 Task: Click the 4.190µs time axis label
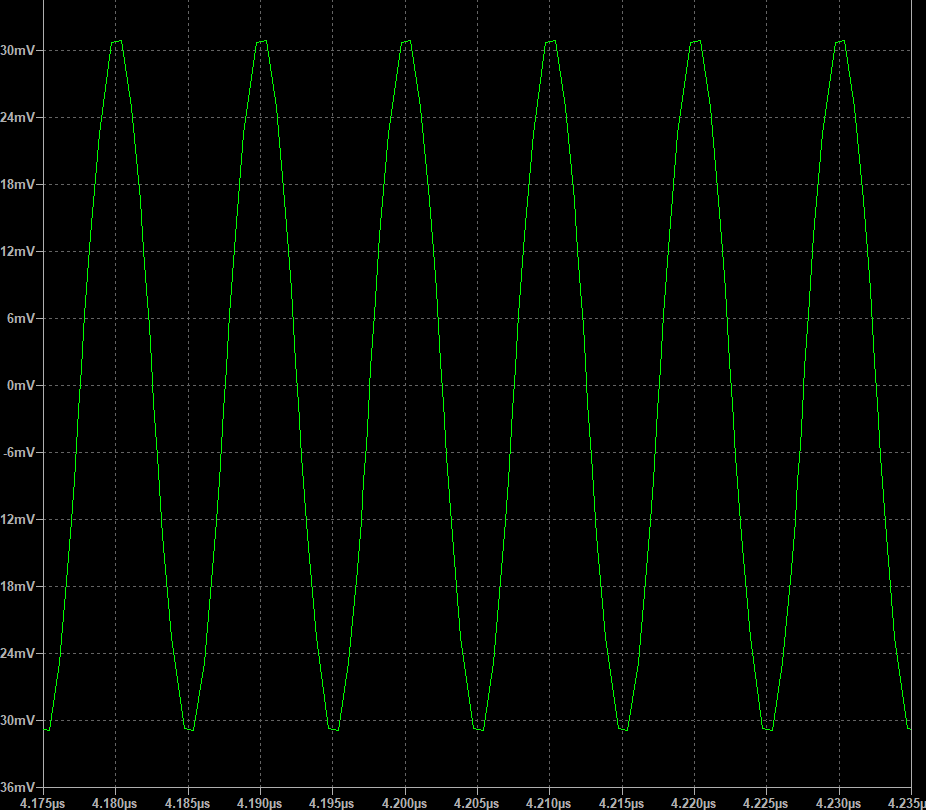pos(261,802)
